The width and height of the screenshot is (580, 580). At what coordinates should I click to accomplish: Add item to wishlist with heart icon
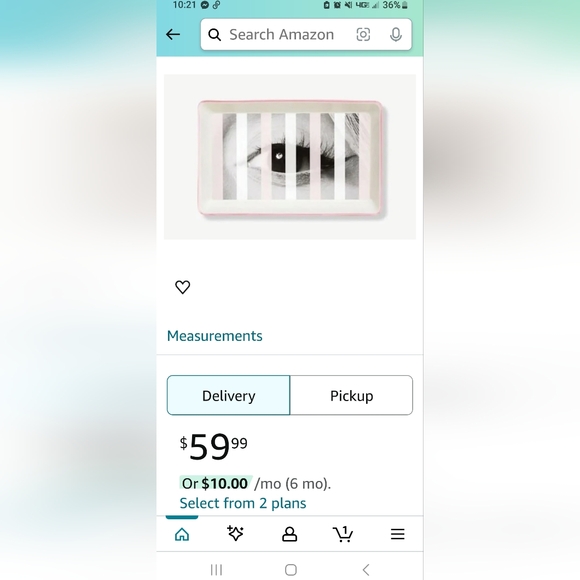pos(182,287)
